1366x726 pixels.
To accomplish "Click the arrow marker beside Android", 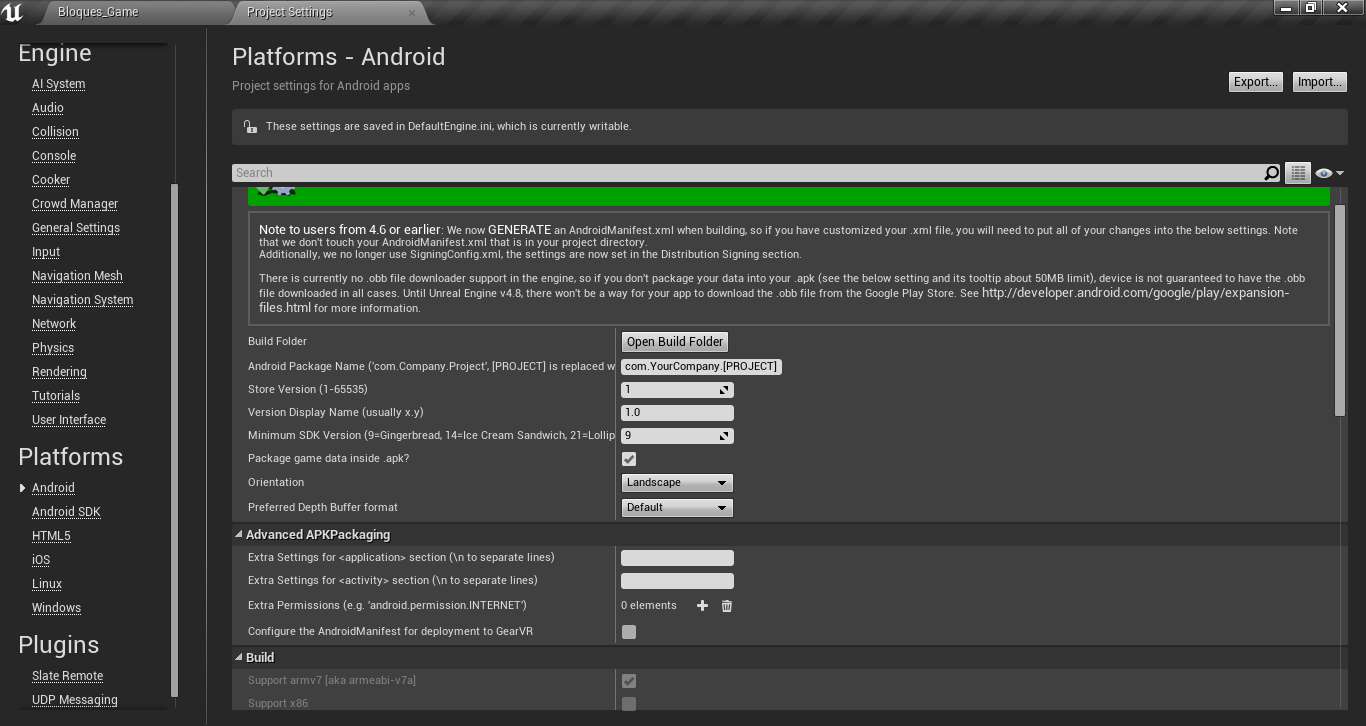I will (x=22, y=488).
